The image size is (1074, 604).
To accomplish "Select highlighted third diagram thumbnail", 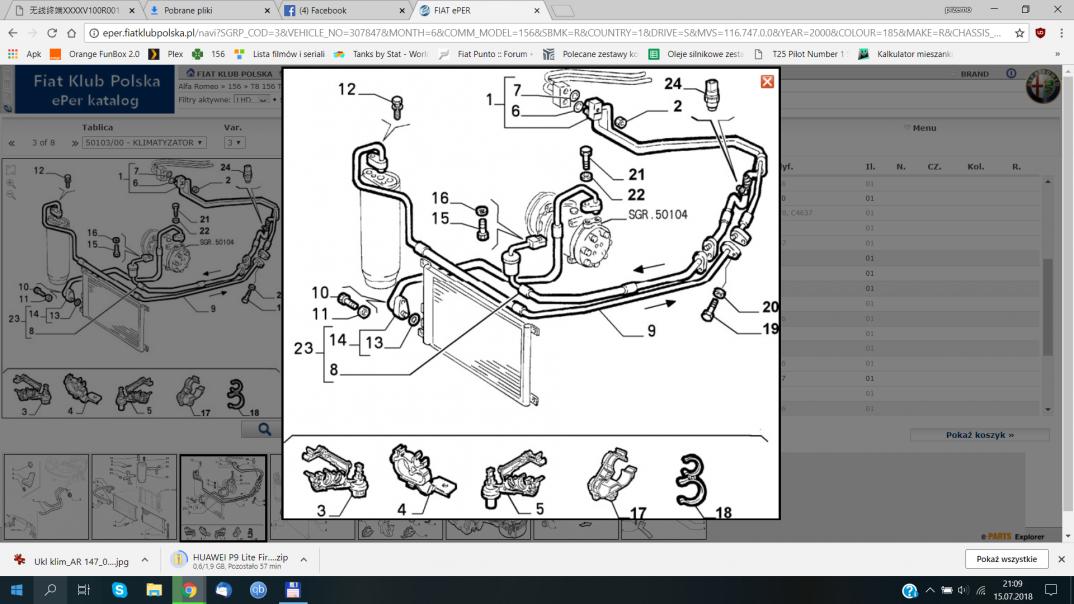I will coord(223,497).
